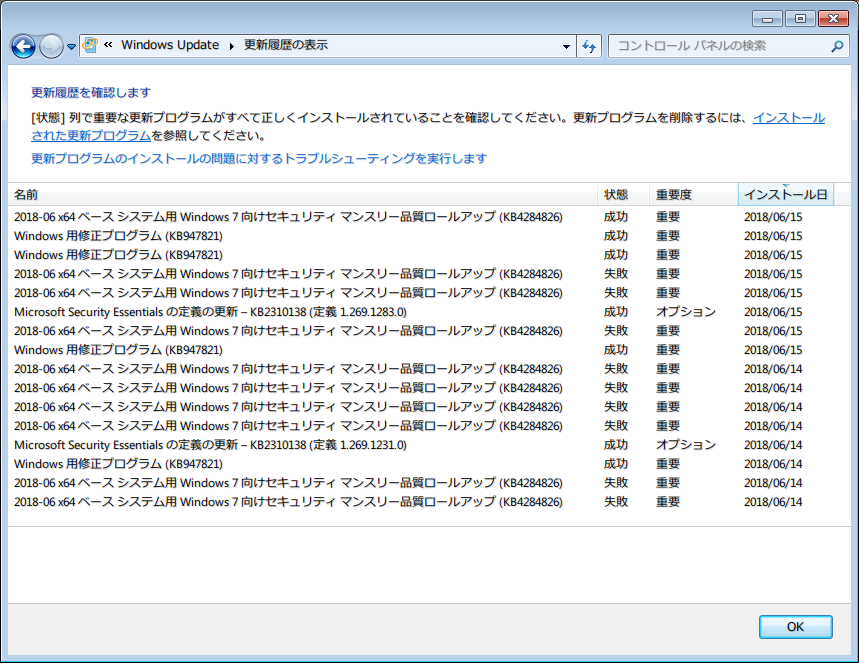
Task: Click the refresh button beside the address bar
Action: tap(589, 46)
